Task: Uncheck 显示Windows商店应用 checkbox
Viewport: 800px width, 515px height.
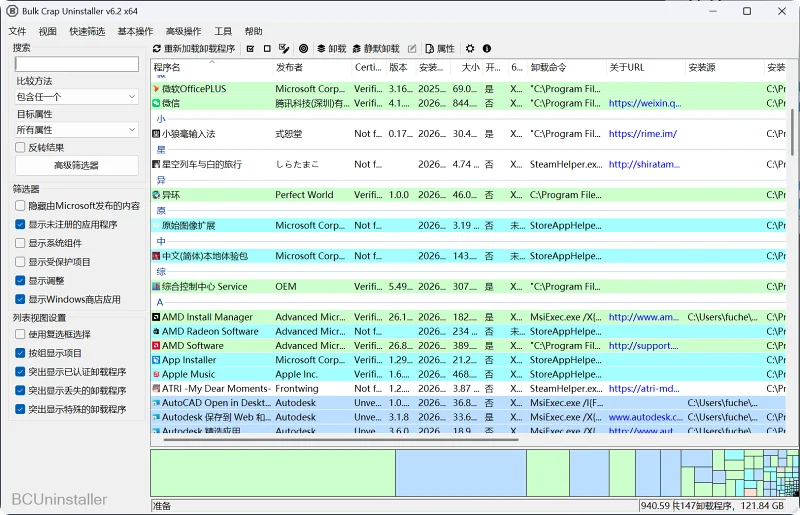Action: pyautogui.click(x=20, y=300)
